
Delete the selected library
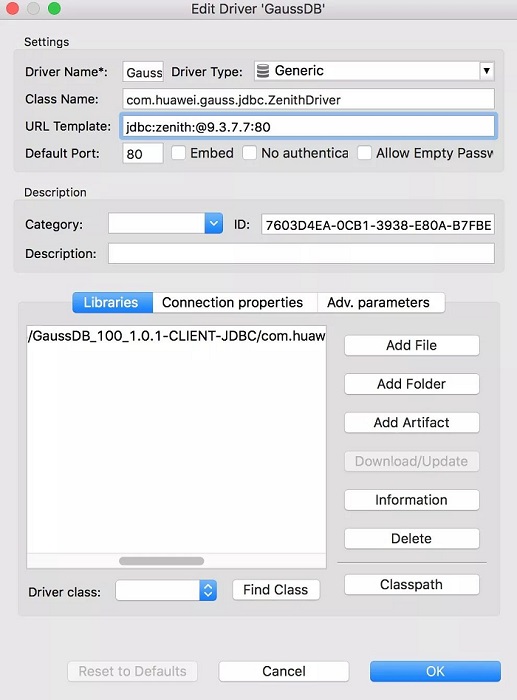412,538
